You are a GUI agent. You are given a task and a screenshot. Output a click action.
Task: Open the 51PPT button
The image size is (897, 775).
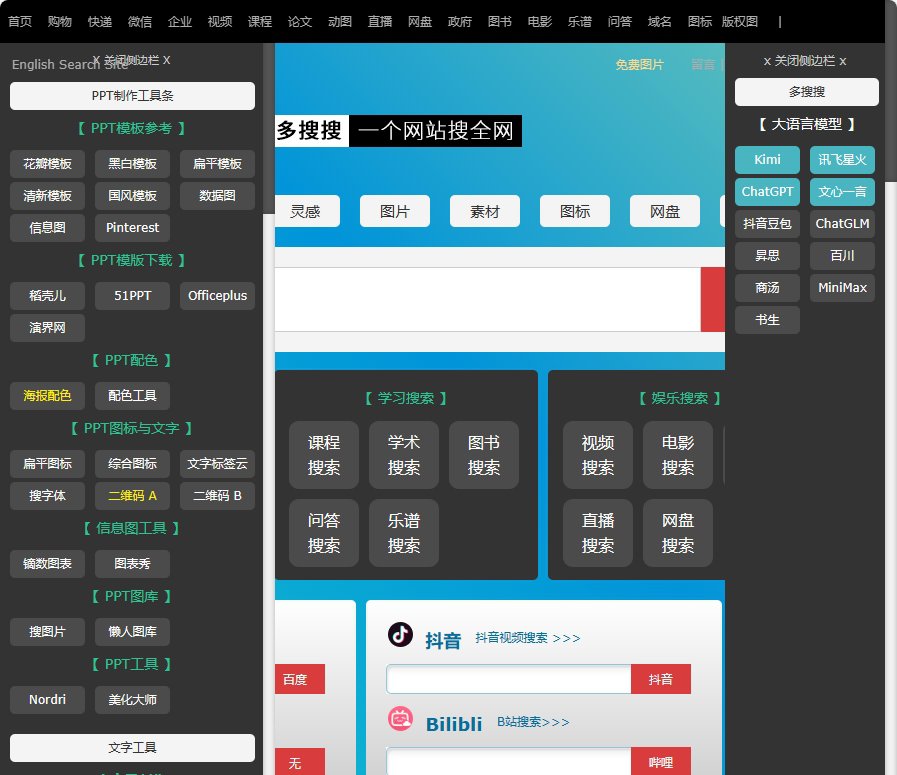coord(132,296)
